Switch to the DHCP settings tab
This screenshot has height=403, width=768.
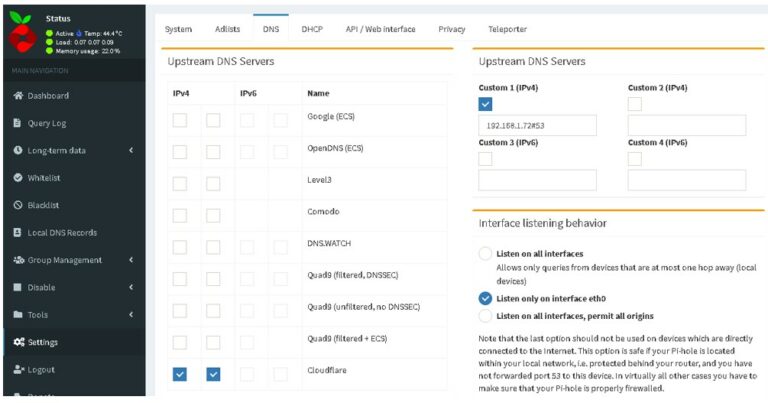[312, 30]
